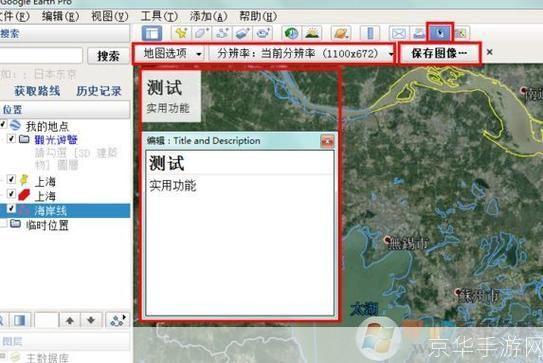This screenshot has width=543, height=363.
Task: Click the folder icon beside 临时位置
Action: [x=15, y=223]
